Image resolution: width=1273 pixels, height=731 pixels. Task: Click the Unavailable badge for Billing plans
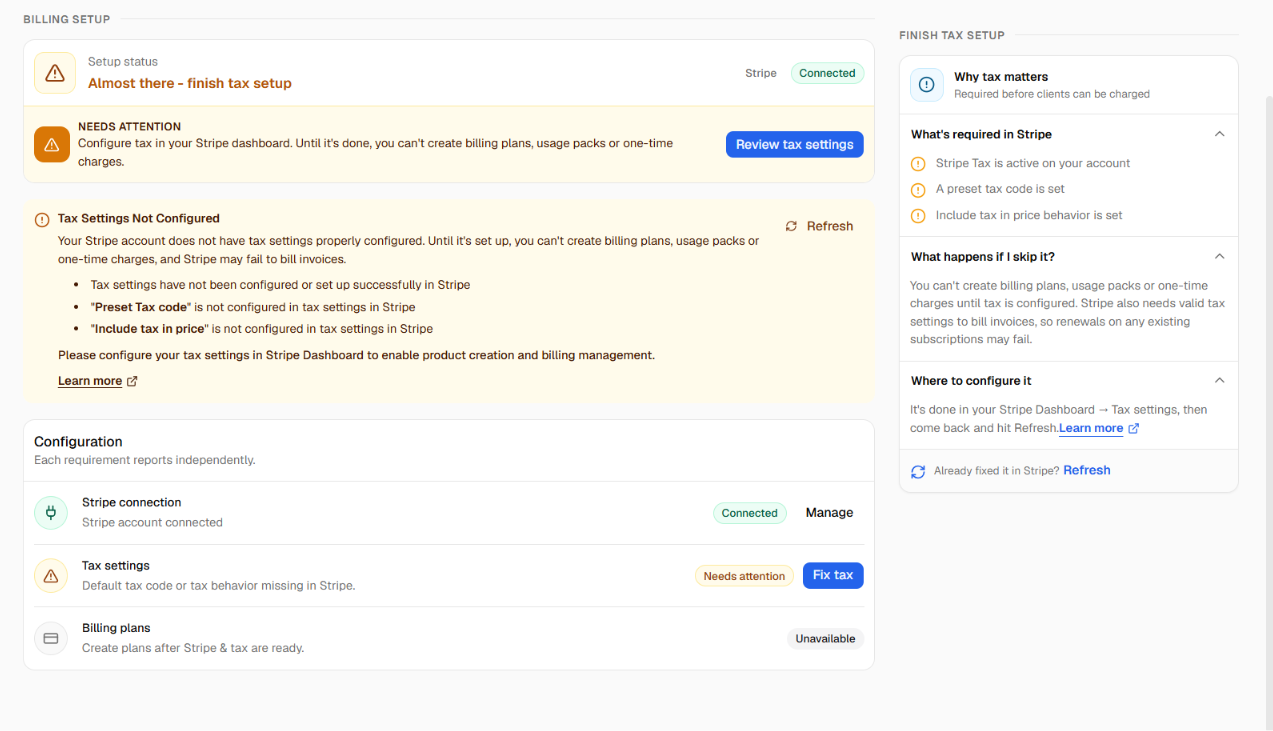coord(825,638)
